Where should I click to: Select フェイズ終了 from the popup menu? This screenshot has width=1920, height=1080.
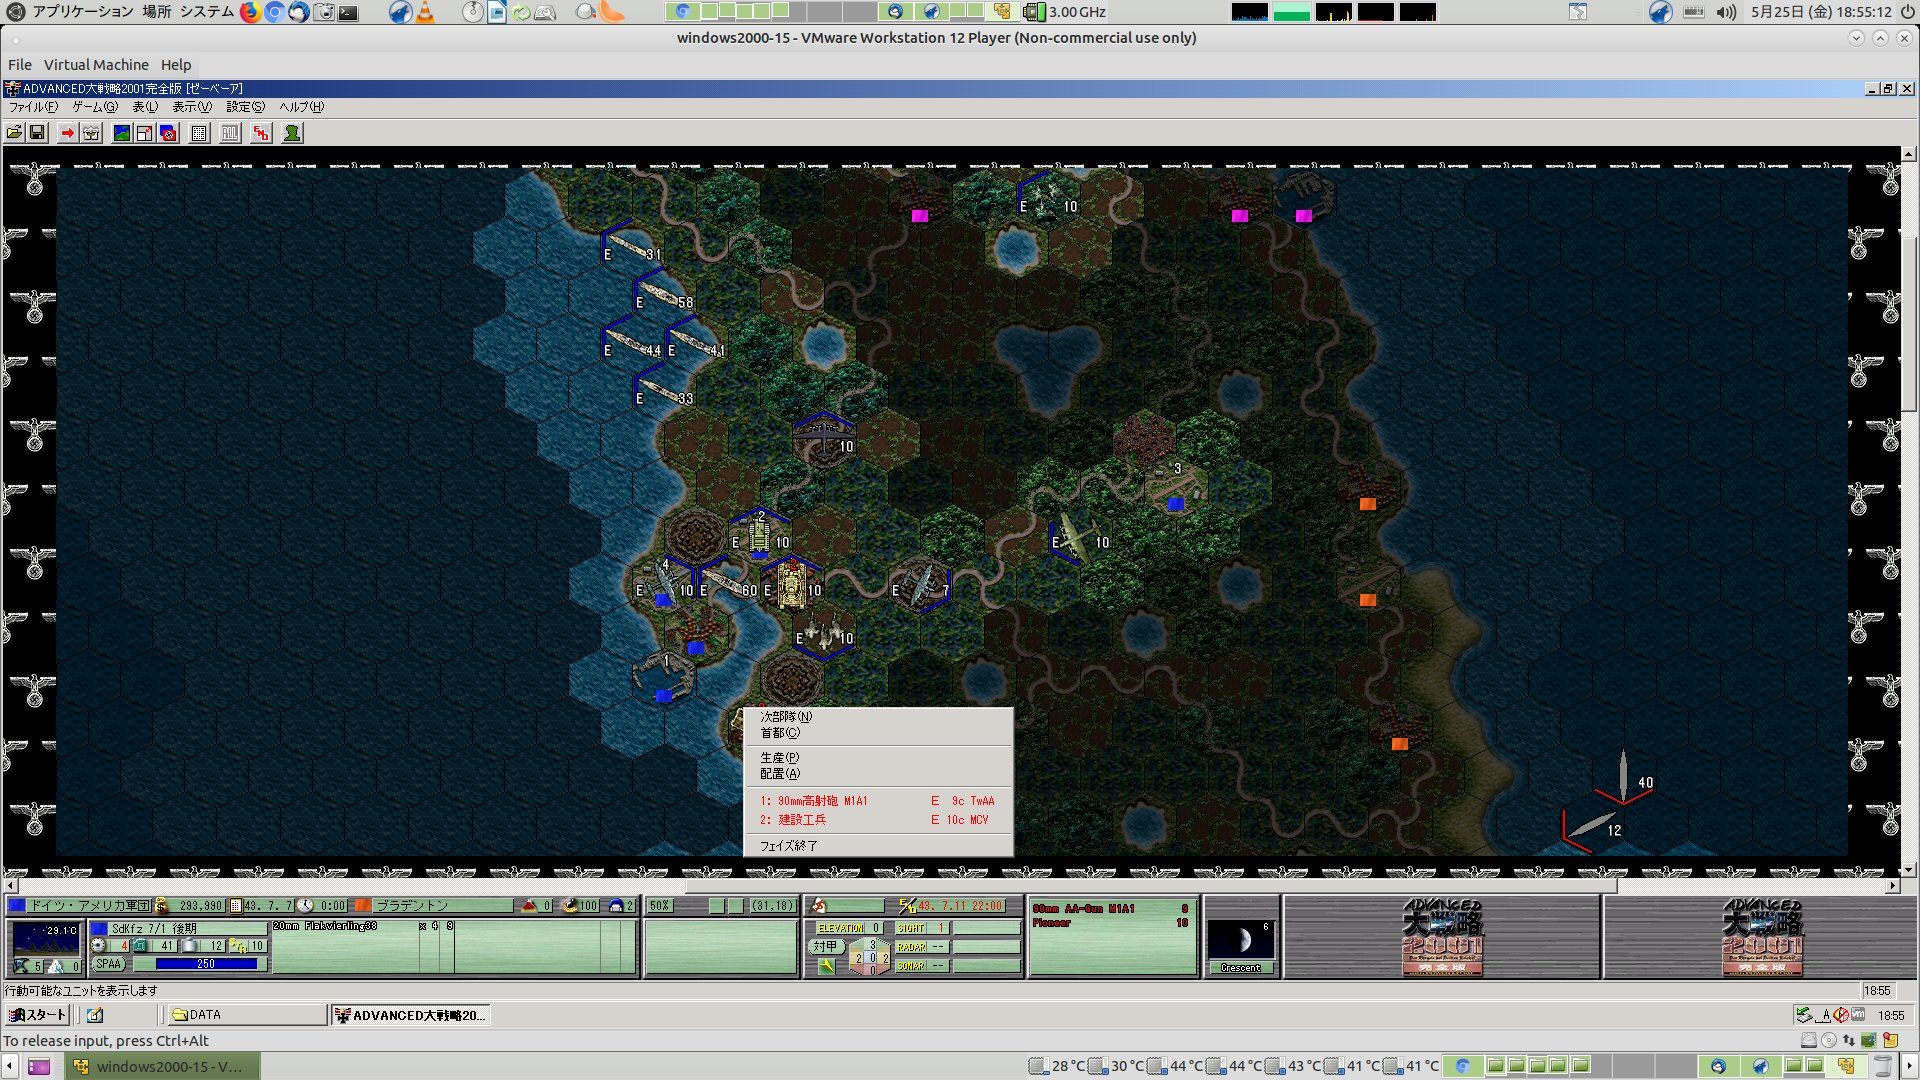(788, 846)
